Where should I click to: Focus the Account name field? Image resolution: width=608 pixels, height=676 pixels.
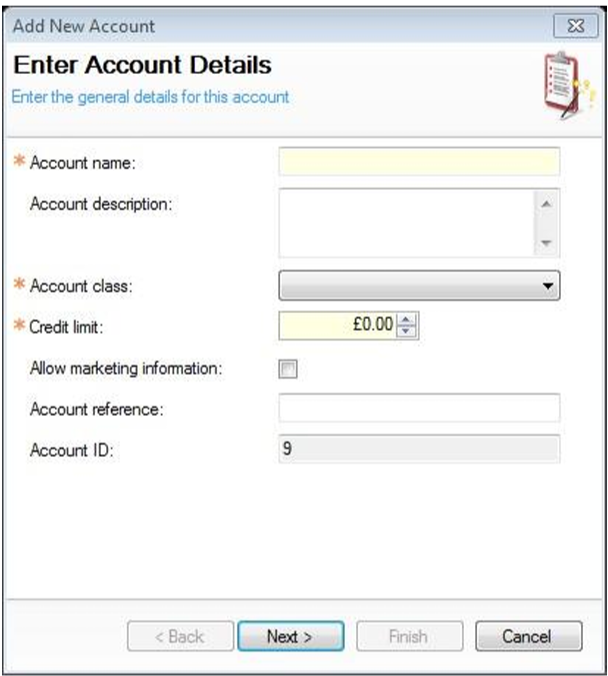(x=418, y=162)
